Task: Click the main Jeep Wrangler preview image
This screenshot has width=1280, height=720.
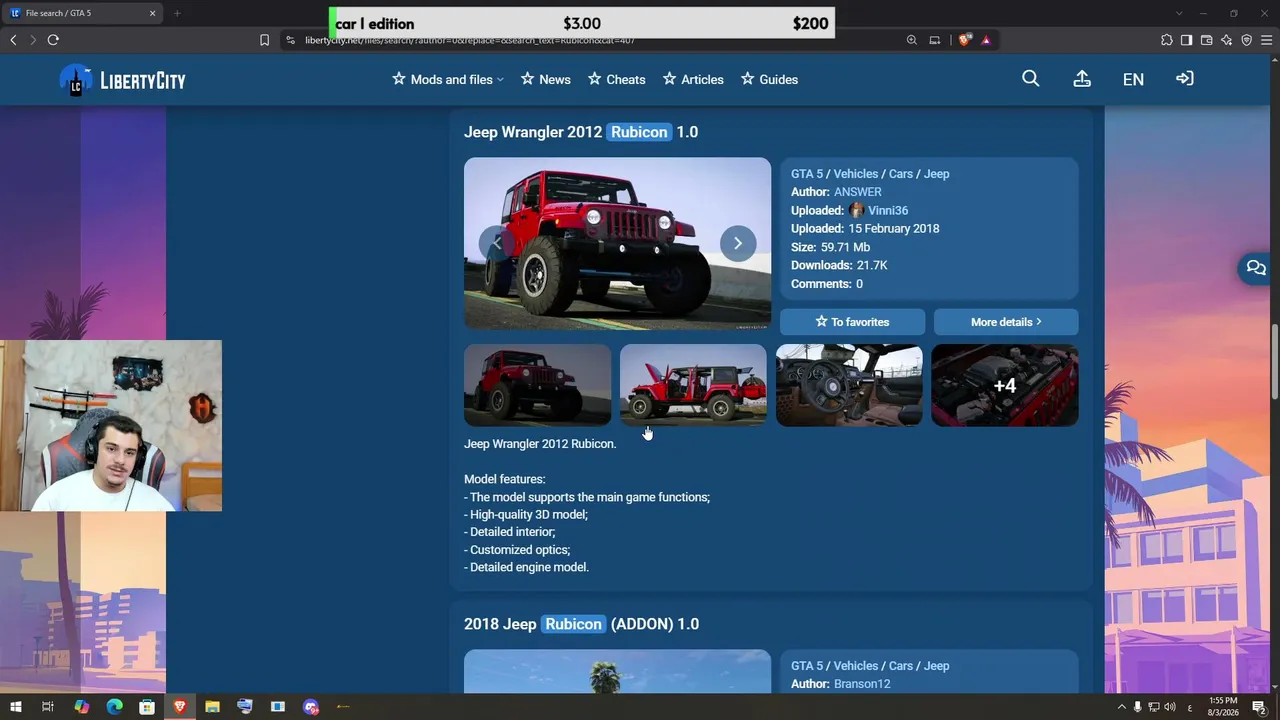Action: [x=617, y=243]
